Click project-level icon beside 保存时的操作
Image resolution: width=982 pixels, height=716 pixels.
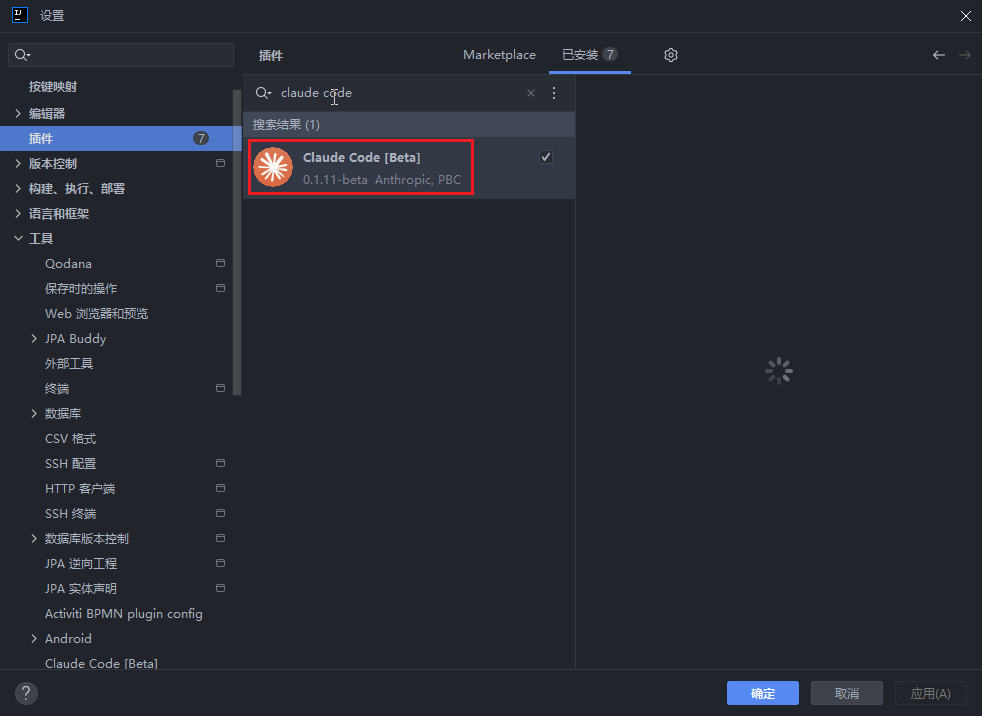220,288
